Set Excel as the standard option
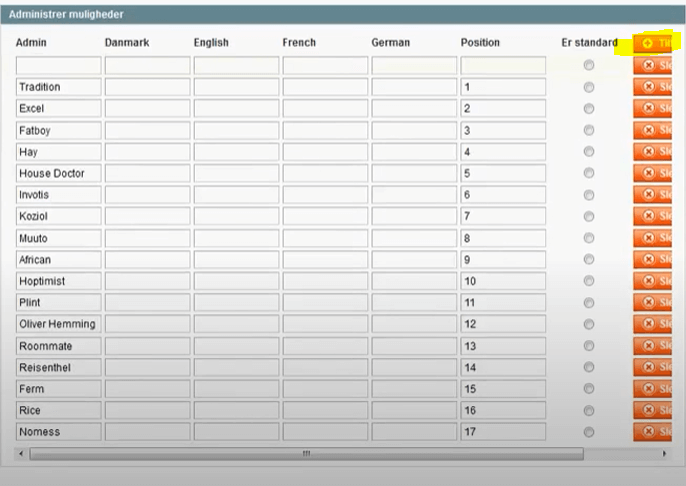This screenshot has height=486, width=686. coord(589,108)
